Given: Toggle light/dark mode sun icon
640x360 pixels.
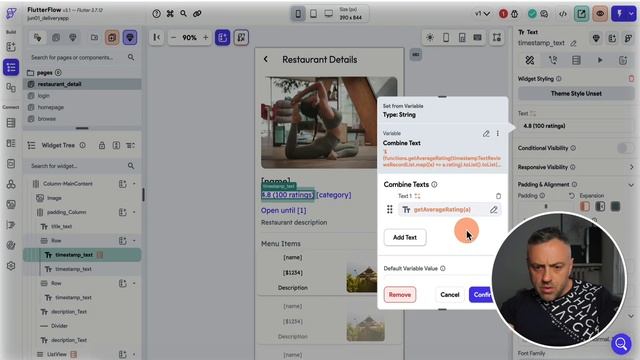Looking at the screenshot, I should 430,38.
